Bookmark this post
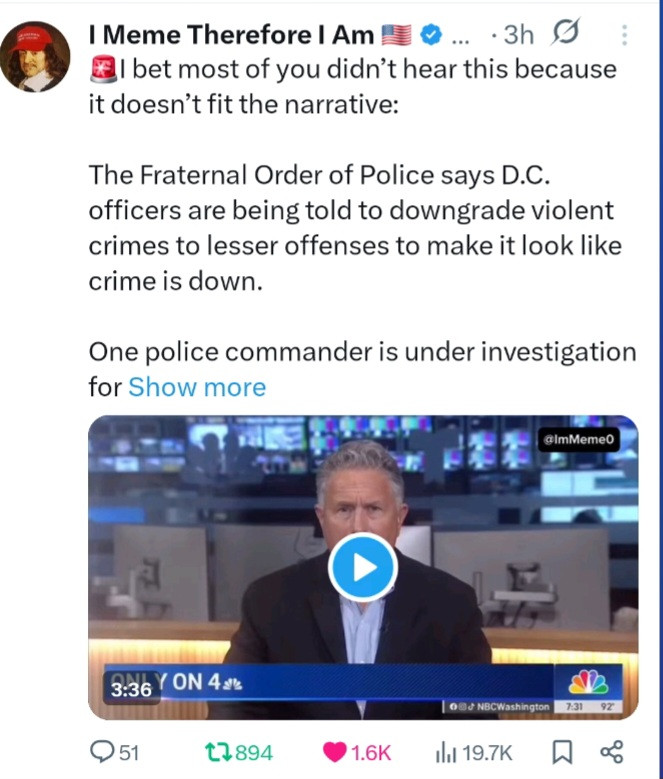The image size is (663, 779). (562, 752)
